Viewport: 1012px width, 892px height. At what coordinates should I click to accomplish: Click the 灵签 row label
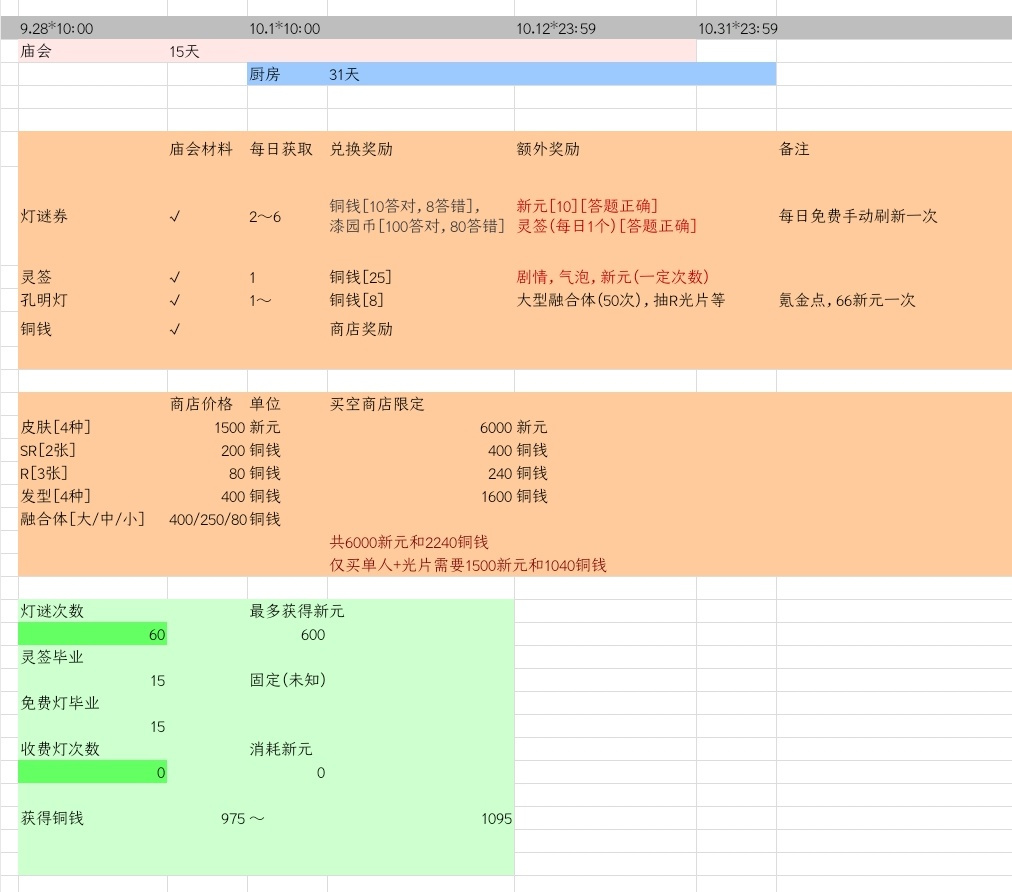pos(36,277)
